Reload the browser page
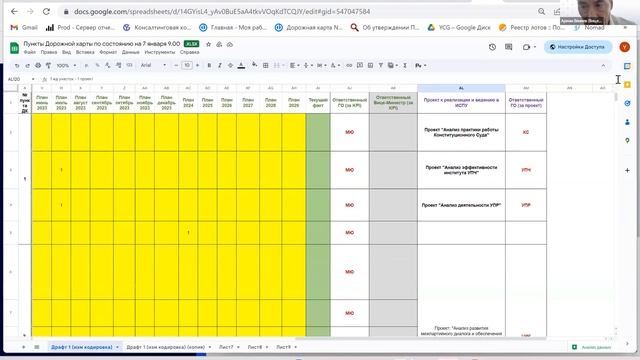This screenshot has width=640, height=360. [46, 11]
